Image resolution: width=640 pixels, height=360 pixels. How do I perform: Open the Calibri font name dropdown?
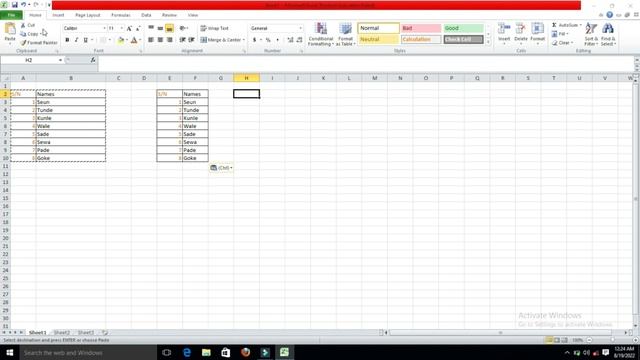tap(104, 28)
